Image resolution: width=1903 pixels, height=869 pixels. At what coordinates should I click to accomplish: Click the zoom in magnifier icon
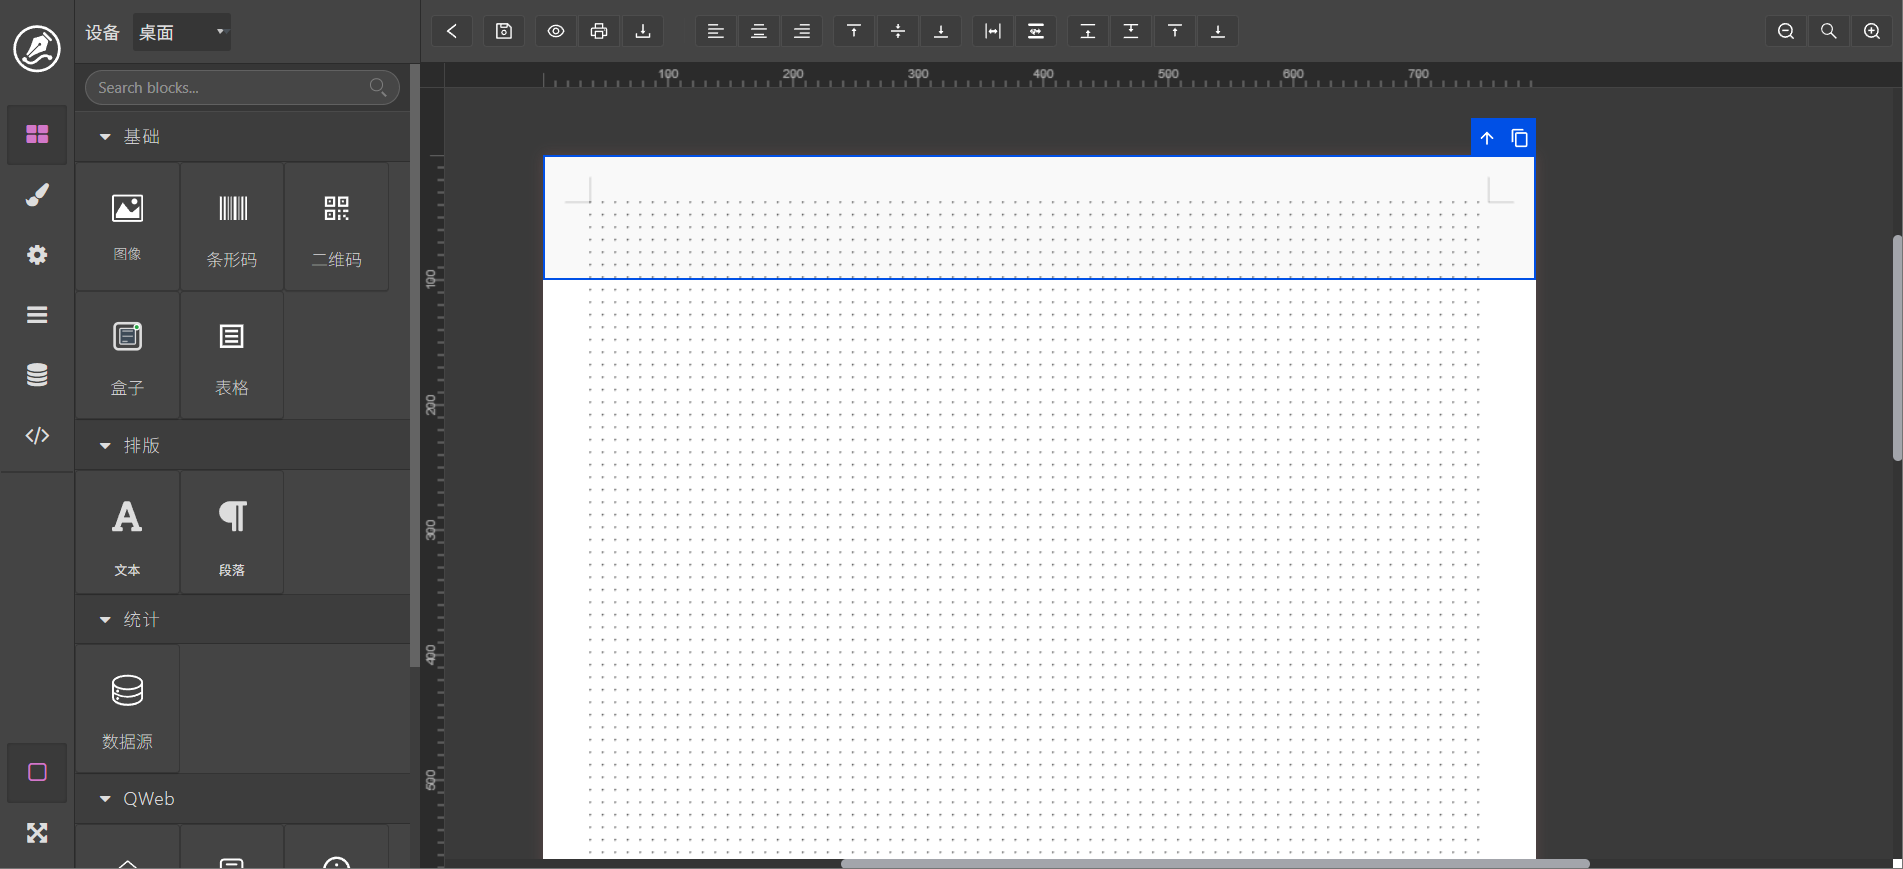click(1872, 31)
